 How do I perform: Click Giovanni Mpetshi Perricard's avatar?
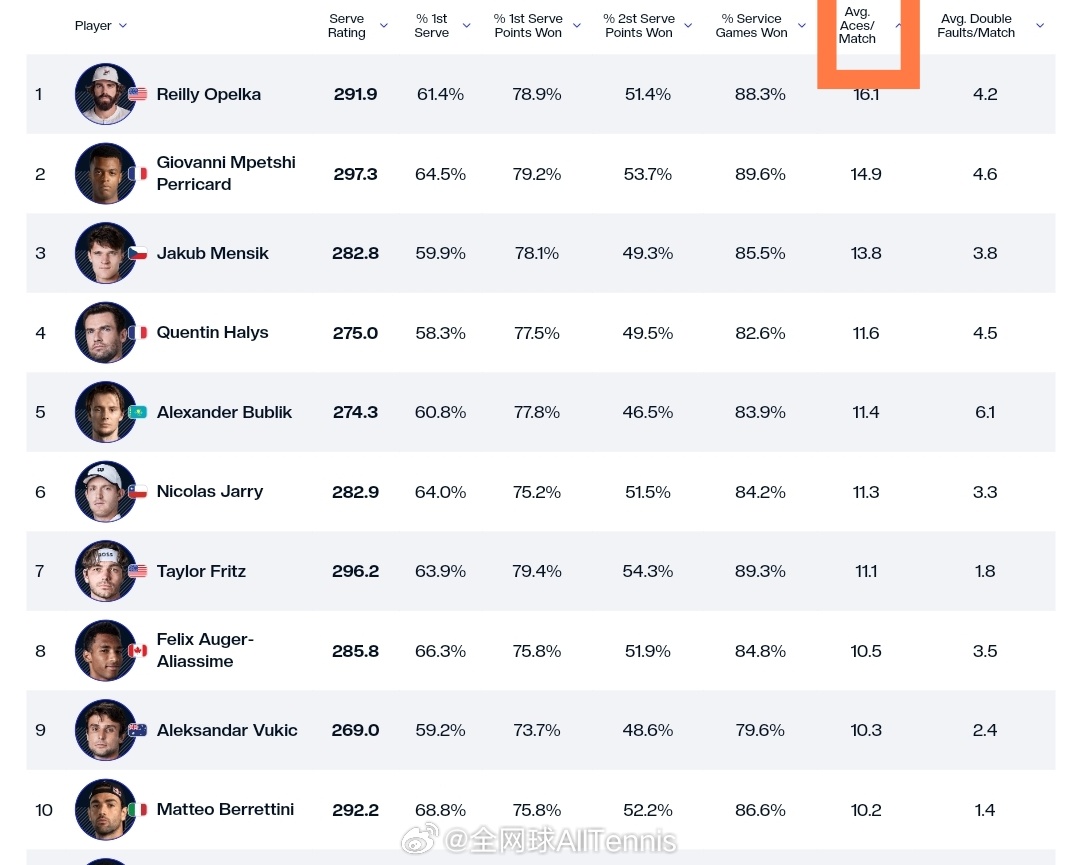[x=105, y=174]
